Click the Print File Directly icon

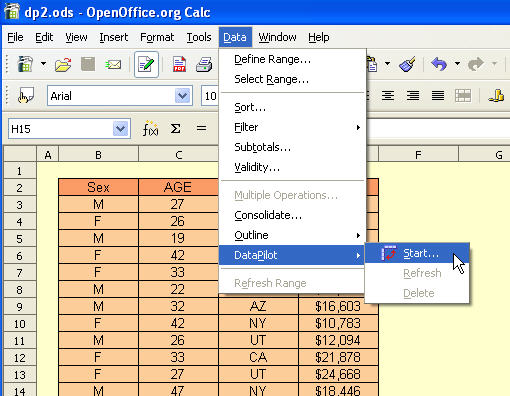tap(204, 64)
